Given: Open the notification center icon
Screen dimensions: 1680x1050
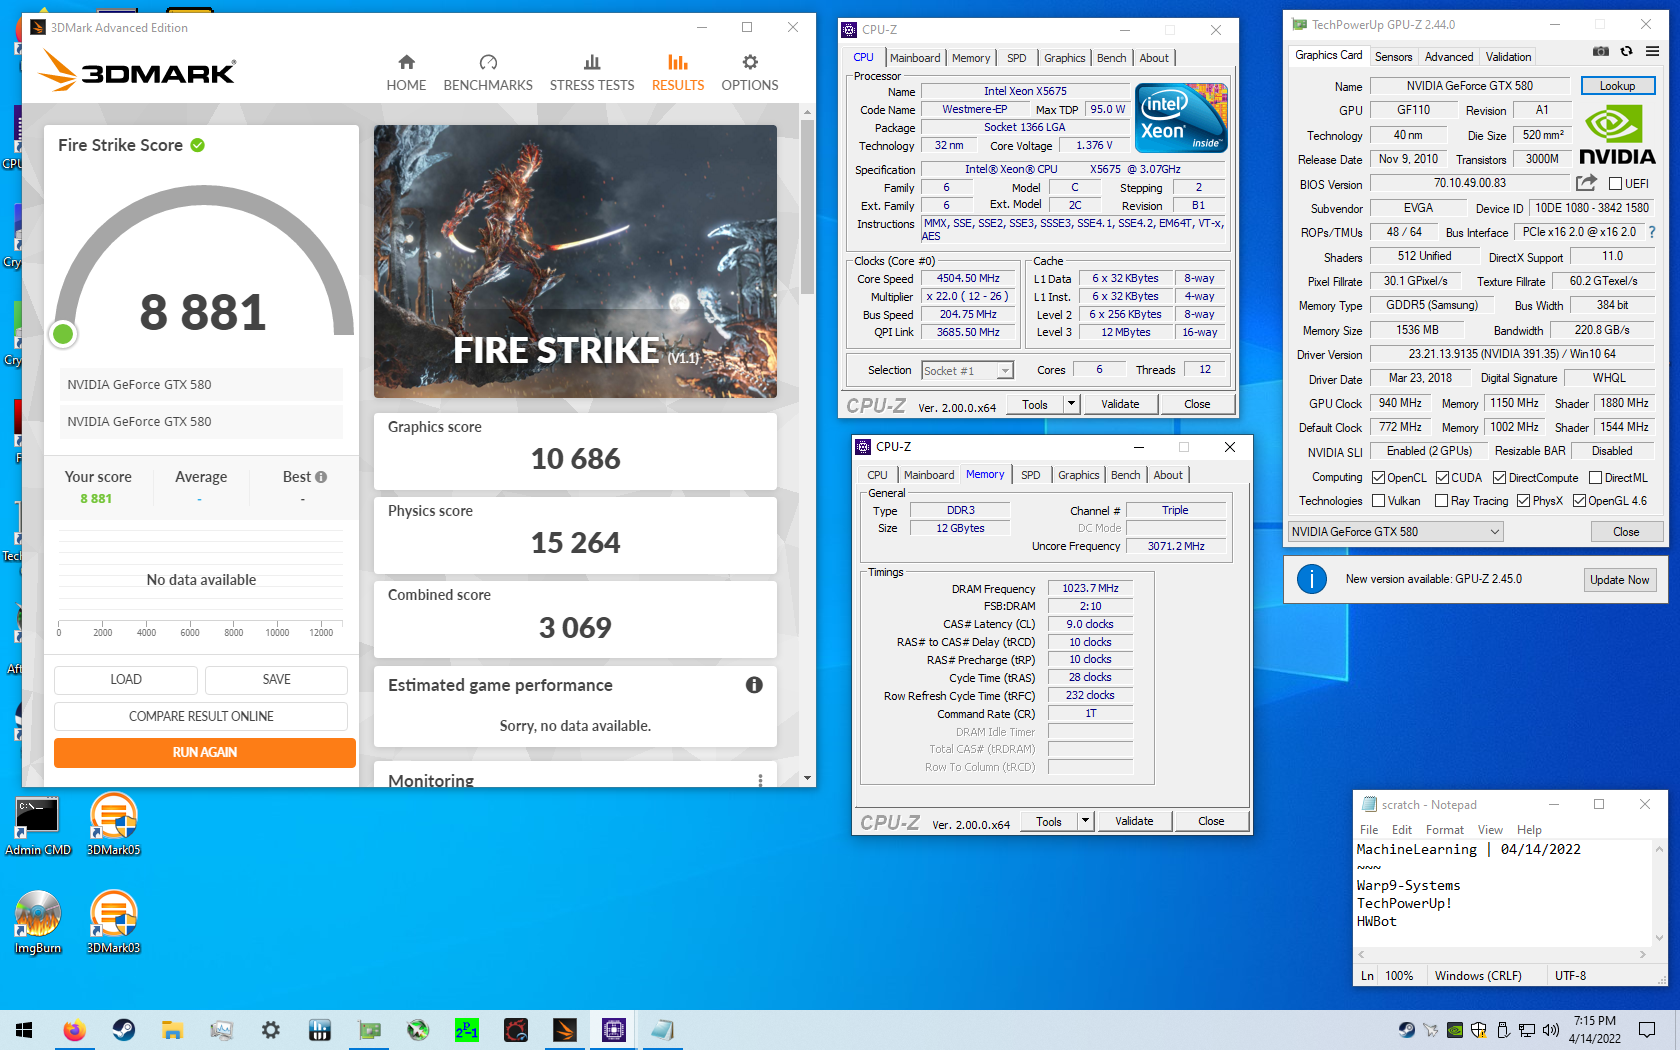Looking at the screenshot, I should coord(1647,1030).
